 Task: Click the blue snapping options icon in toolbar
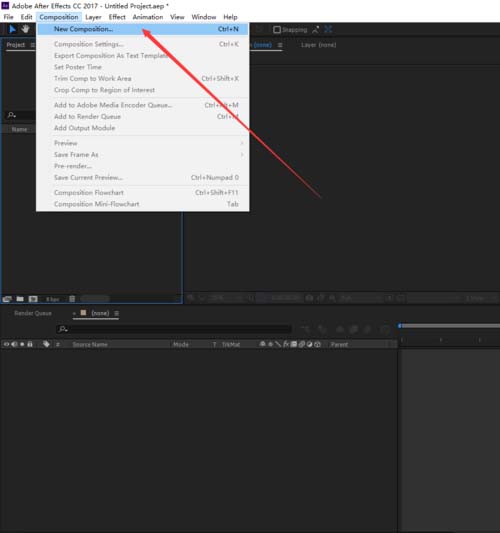pos(328,30)
